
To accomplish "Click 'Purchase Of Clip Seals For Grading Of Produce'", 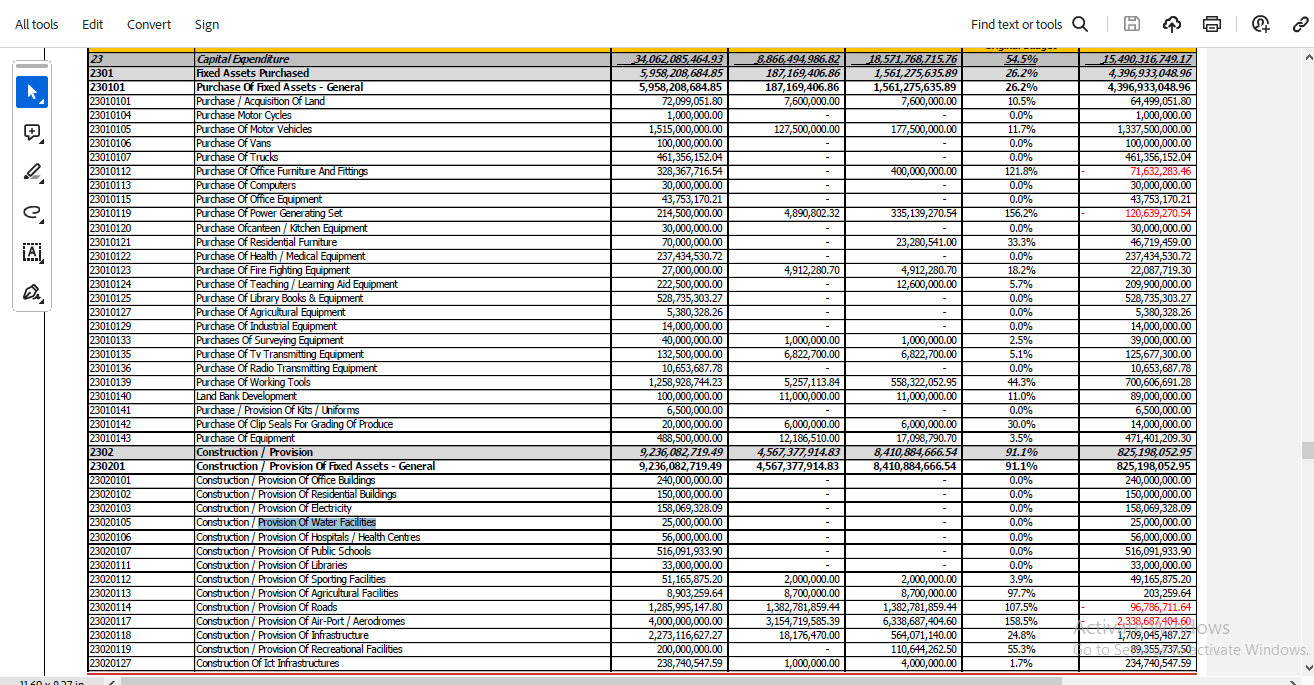I will 295,424.
